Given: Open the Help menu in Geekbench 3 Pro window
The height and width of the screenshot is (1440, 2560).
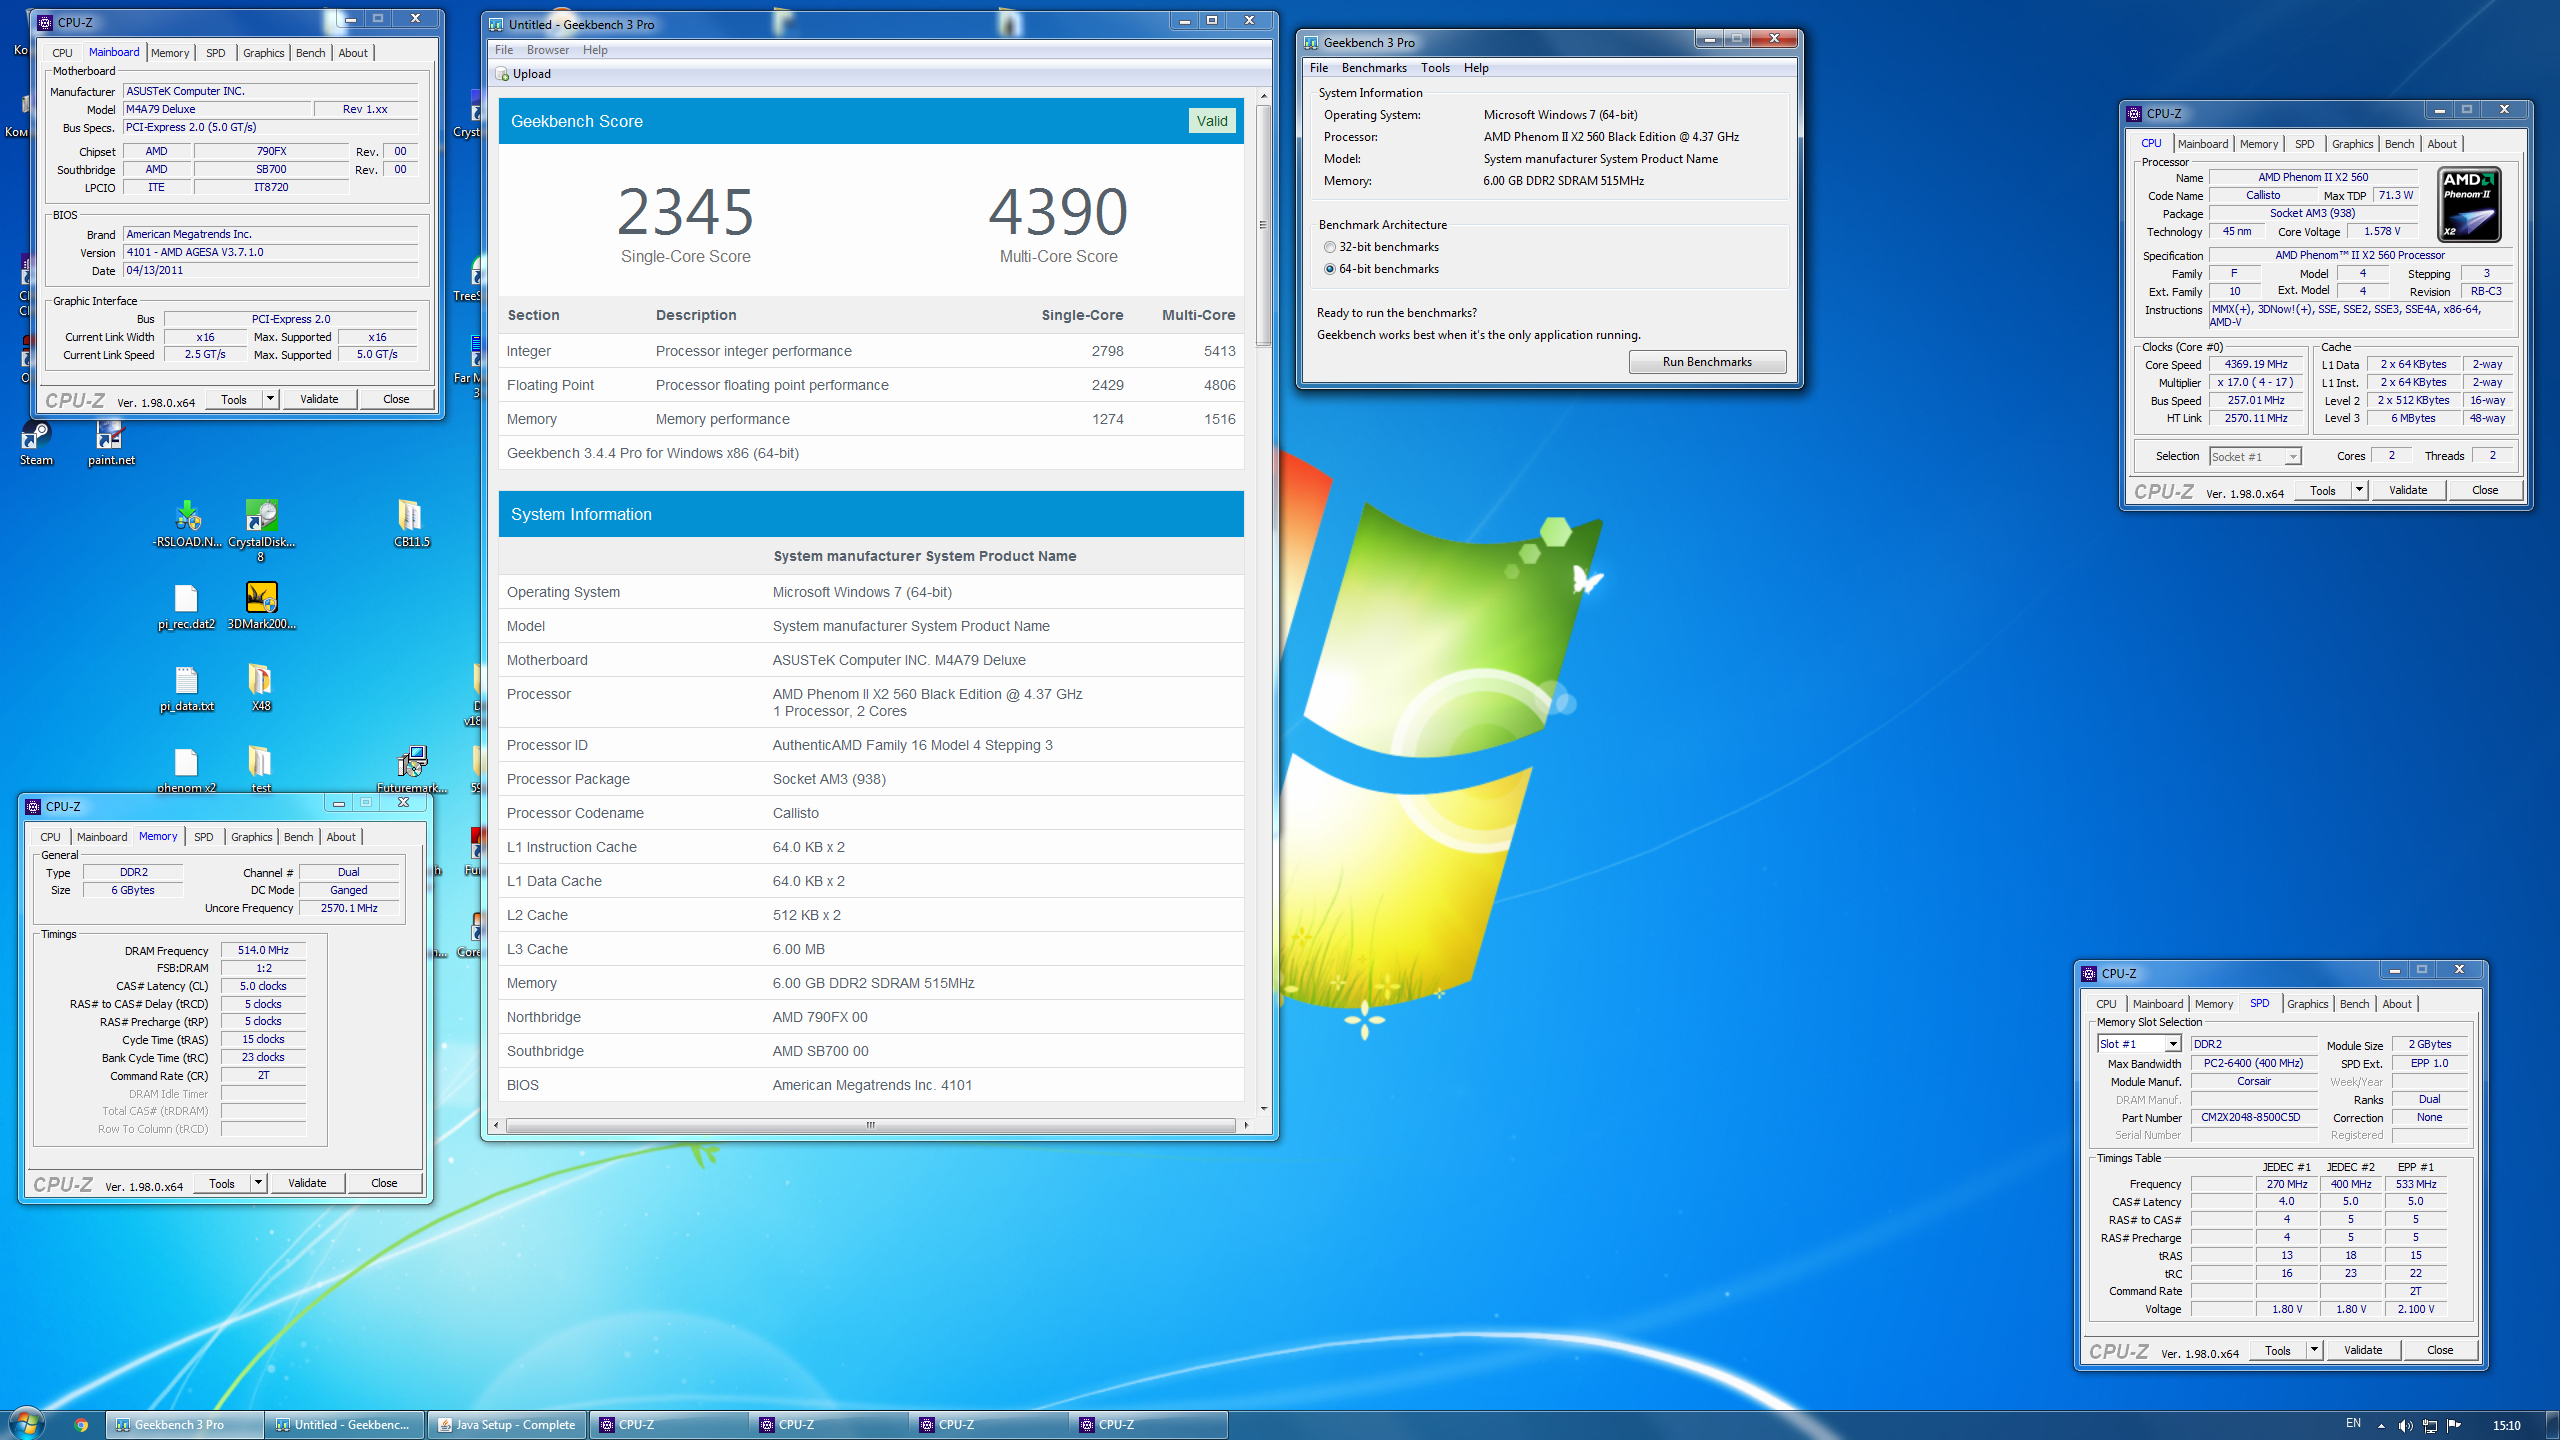Looking at the screenshot, I should pos(1476,68).
